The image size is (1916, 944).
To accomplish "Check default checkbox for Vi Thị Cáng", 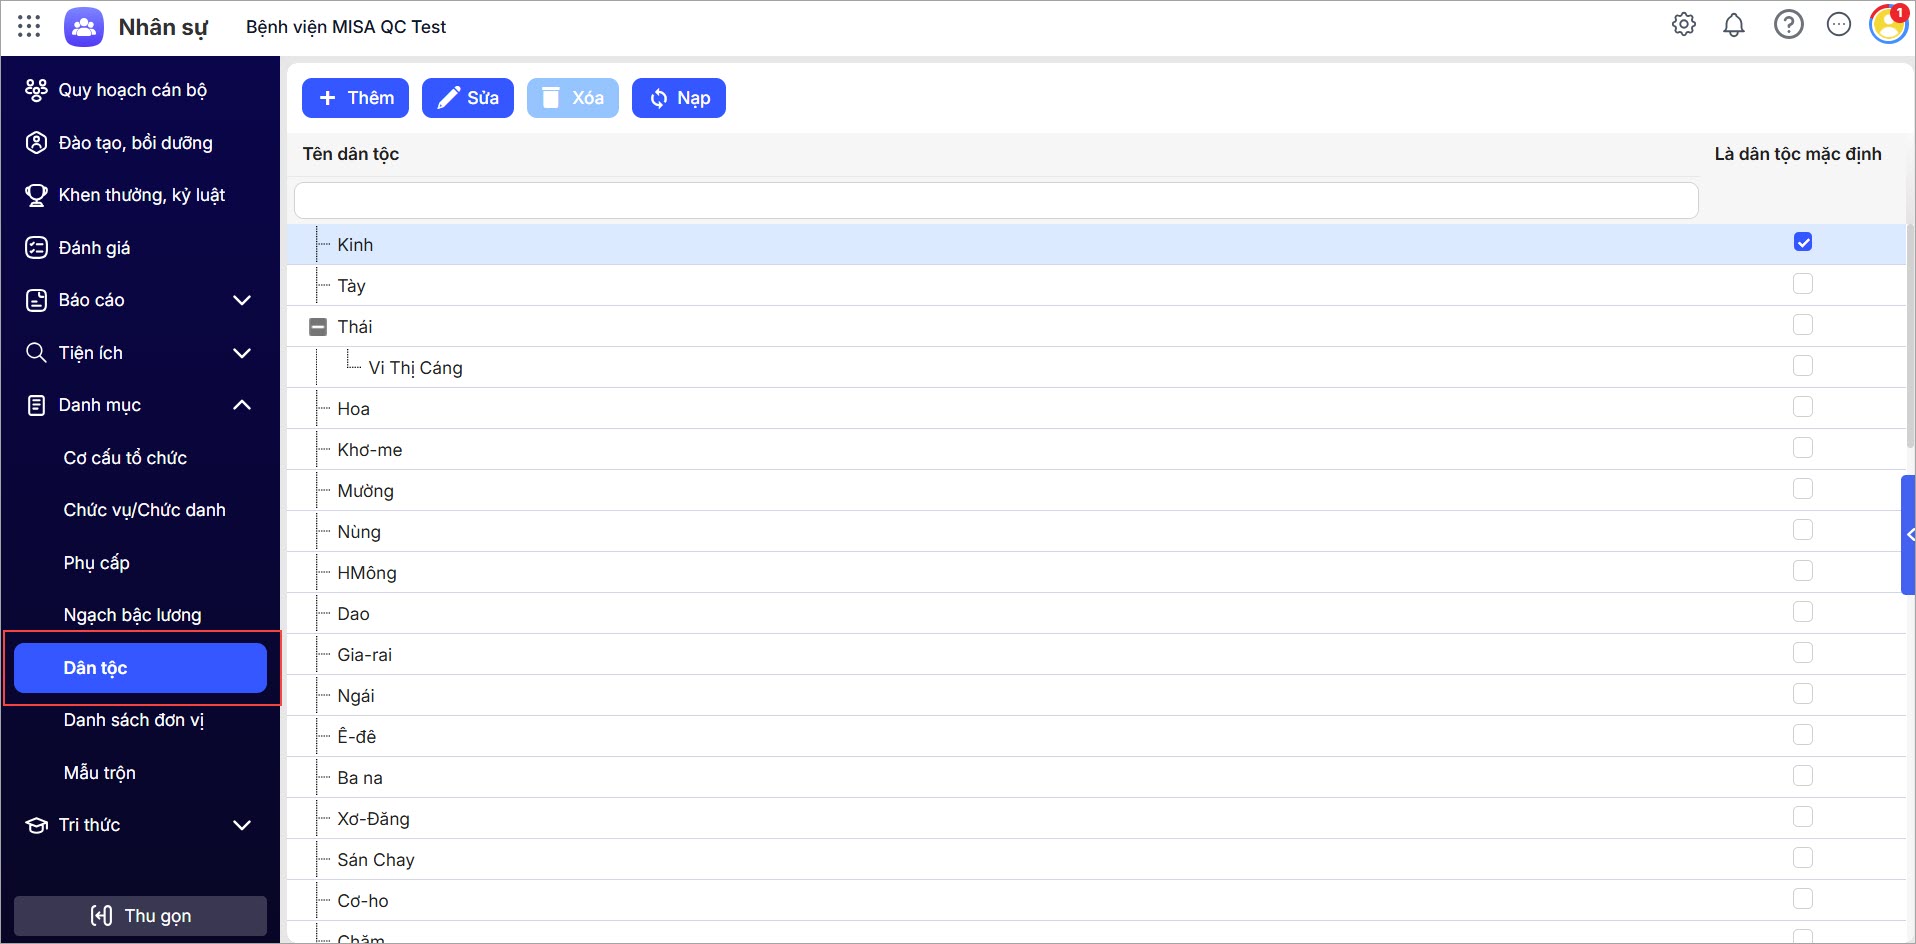I will click(x=1803, y=366).
